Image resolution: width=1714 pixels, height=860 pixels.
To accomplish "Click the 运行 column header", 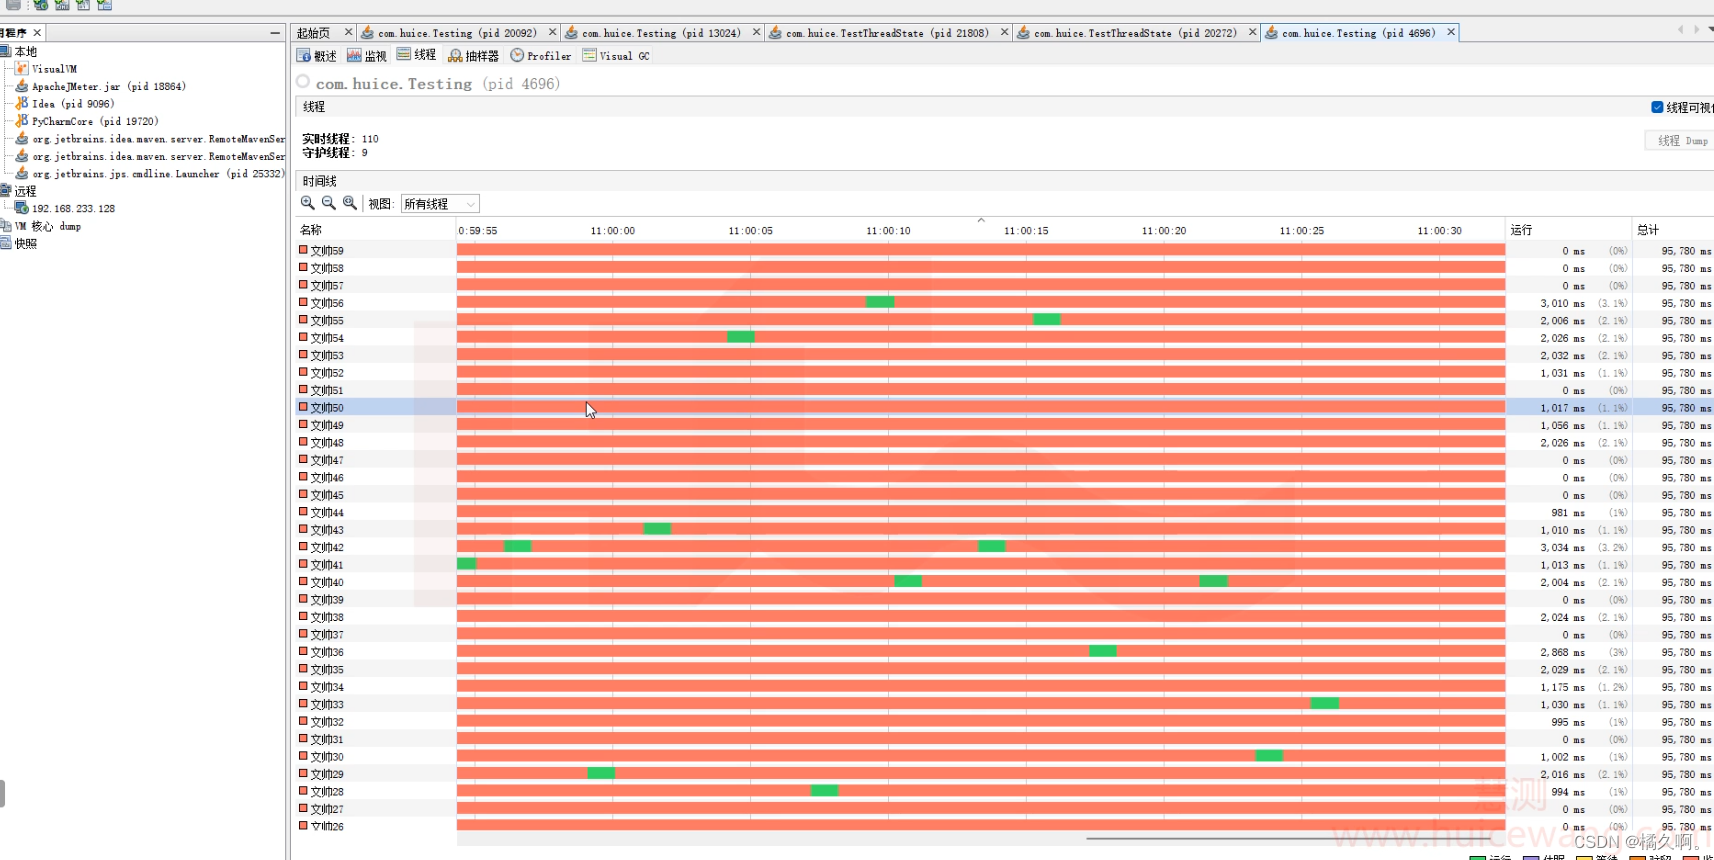I will [1568, 230].
